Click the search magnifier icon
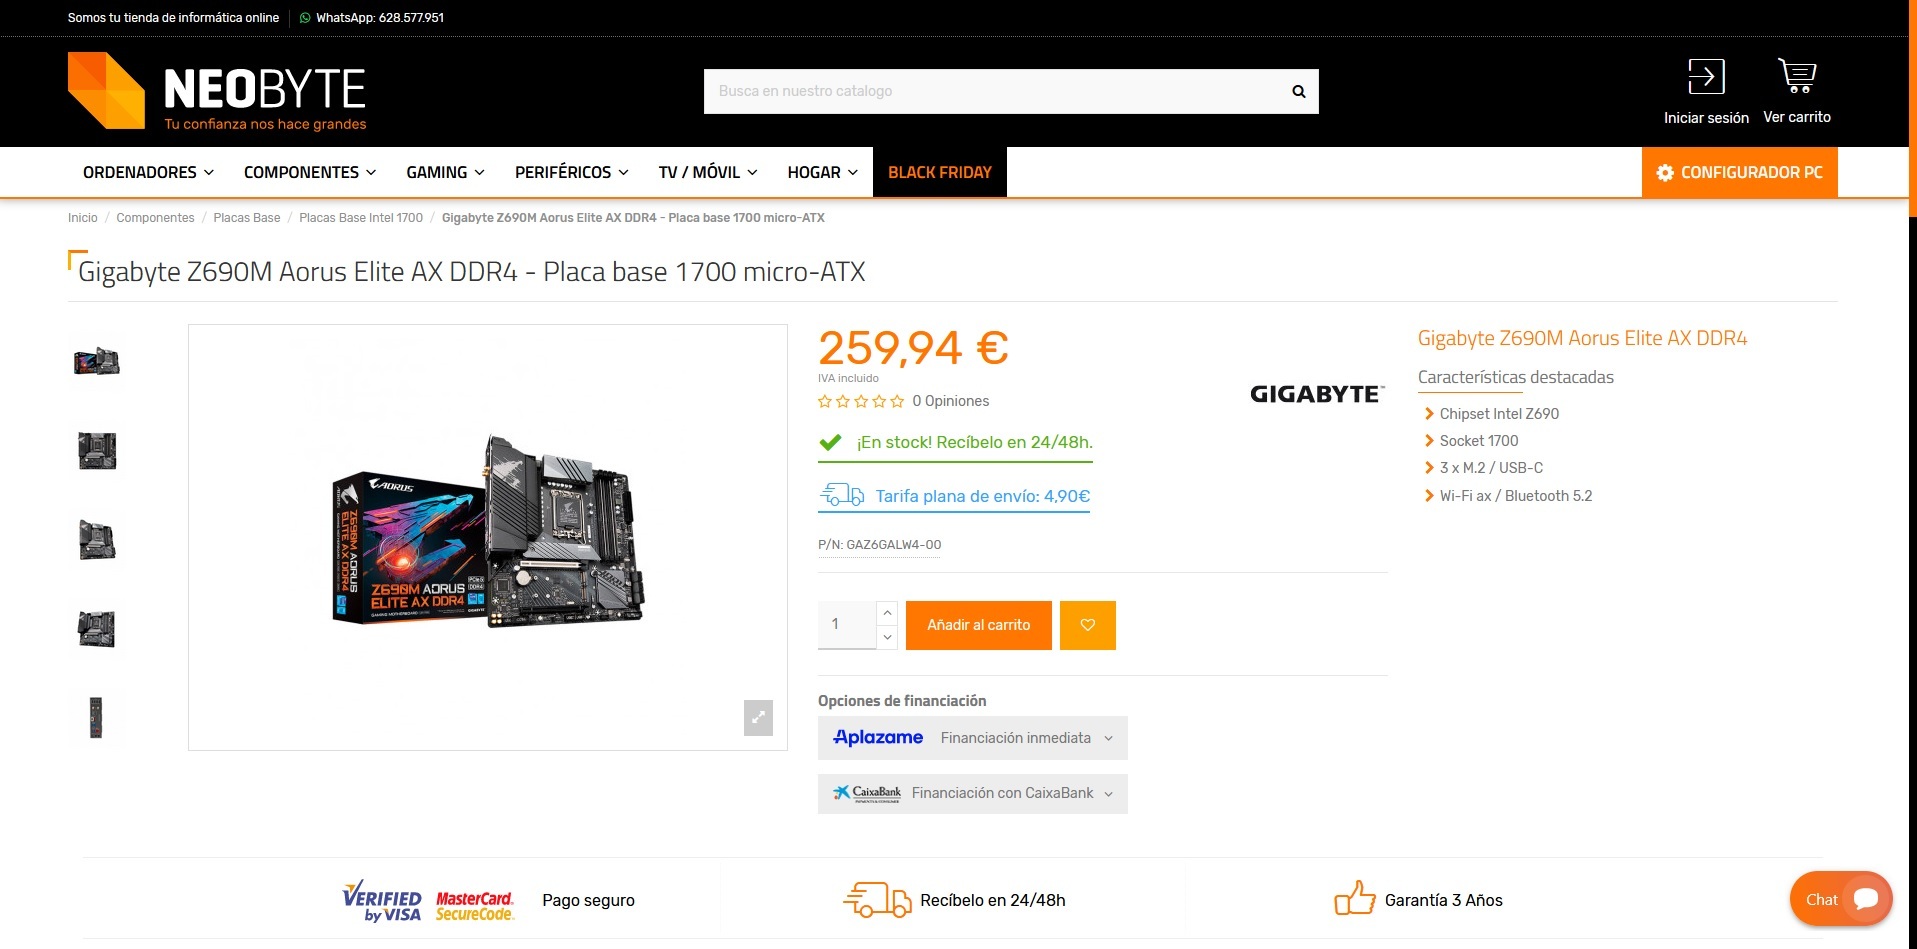The height and width of the screenshot is (949, 1917). [x=1298, y=91]
